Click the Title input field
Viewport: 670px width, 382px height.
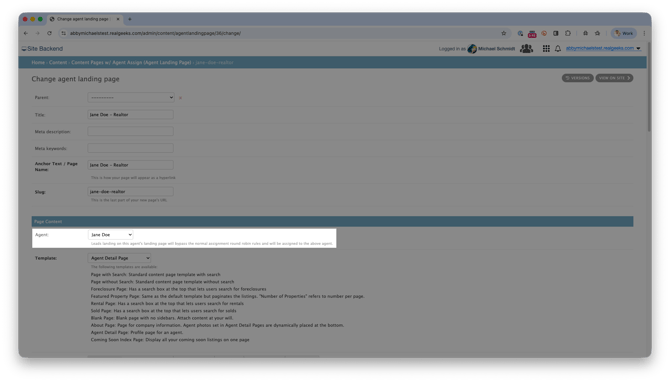click(x=130, y=115)
